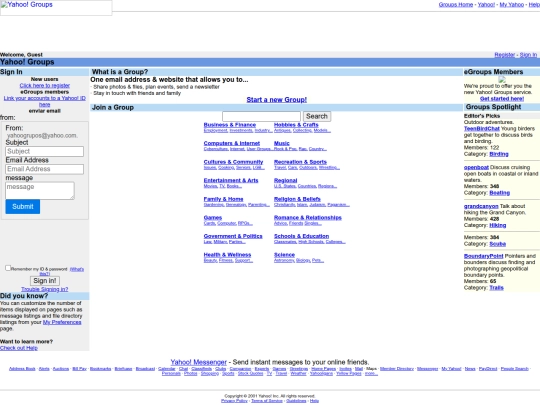Click Start a new Group! link
The height and width of the screenshot is (405, 540).
[x=277, y=100]
